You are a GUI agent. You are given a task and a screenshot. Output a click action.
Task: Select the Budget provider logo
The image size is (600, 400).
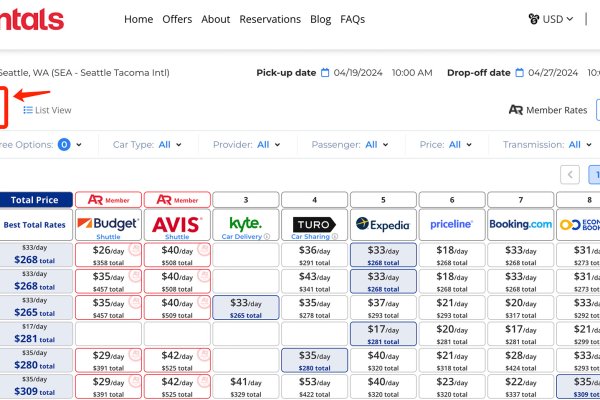(107, 224)
